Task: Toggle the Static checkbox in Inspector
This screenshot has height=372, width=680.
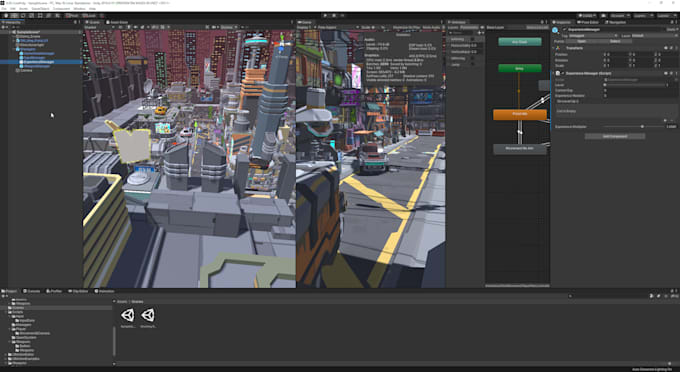Action: (x=670, y=29)
